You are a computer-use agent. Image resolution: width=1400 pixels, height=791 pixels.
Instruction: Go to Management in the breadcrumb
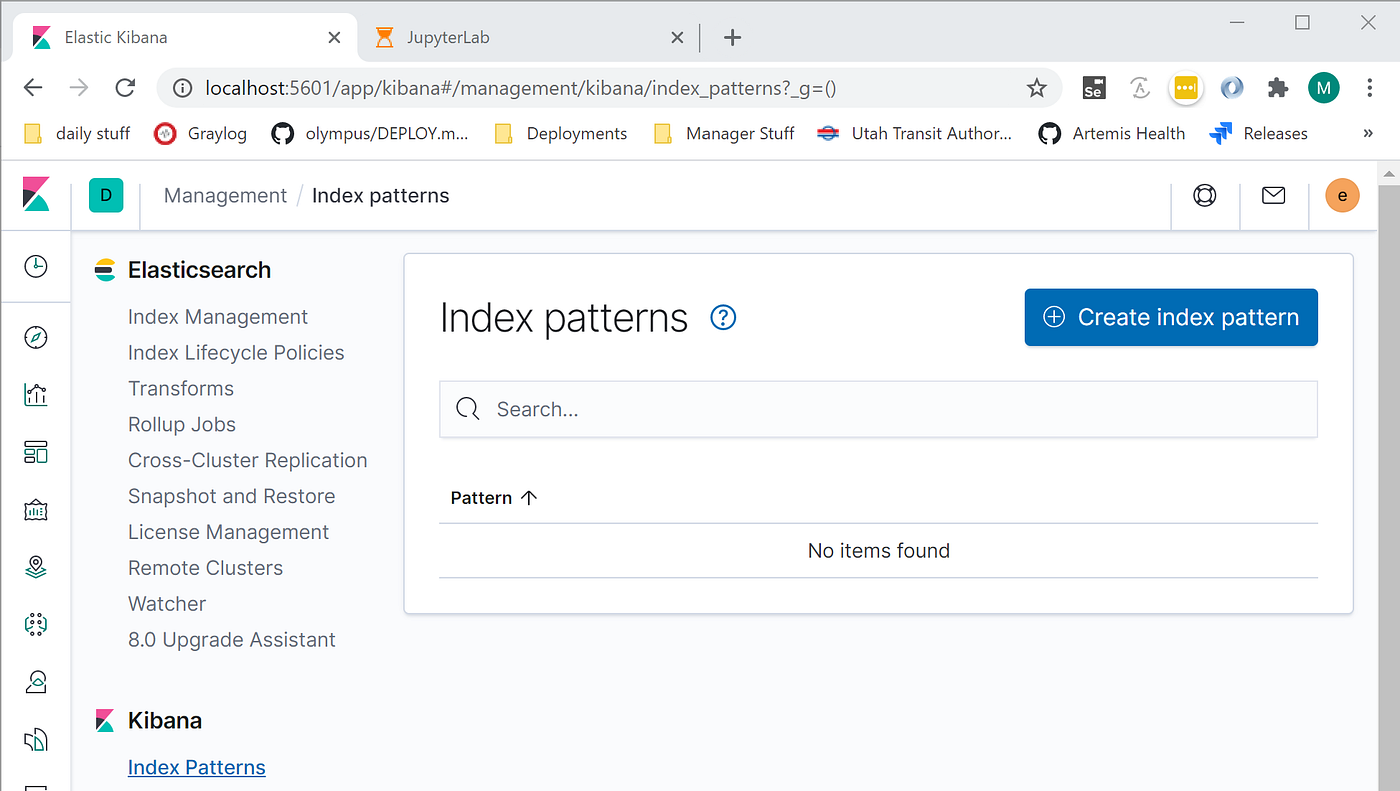(x=225, y=196)
